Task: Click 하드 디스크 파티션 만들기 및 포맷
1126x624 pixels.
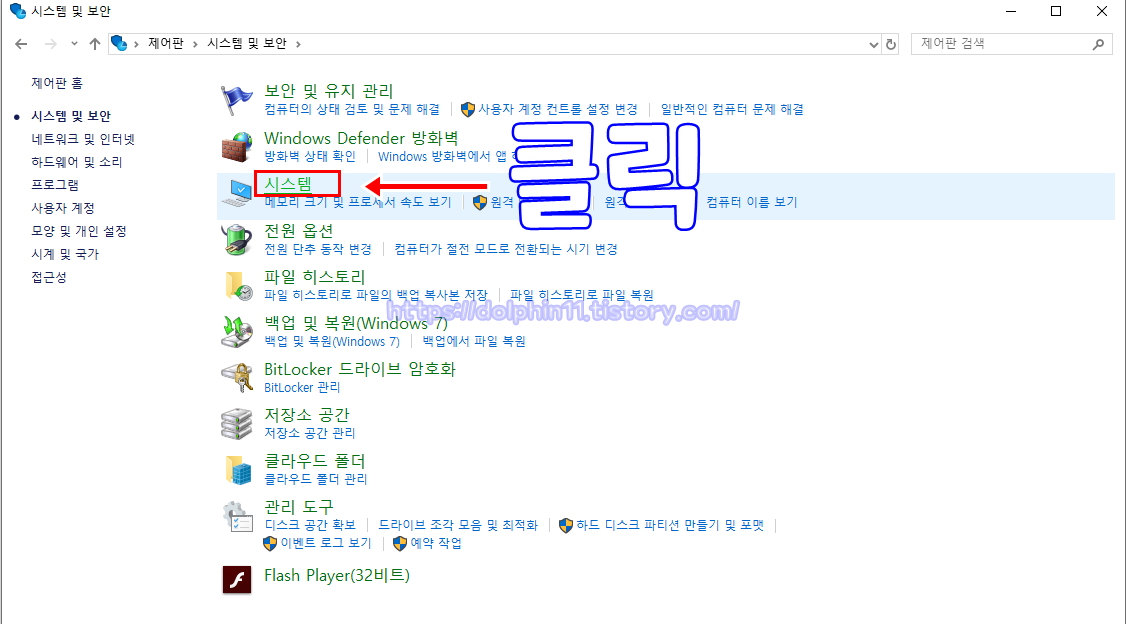Action: [670, 525]
